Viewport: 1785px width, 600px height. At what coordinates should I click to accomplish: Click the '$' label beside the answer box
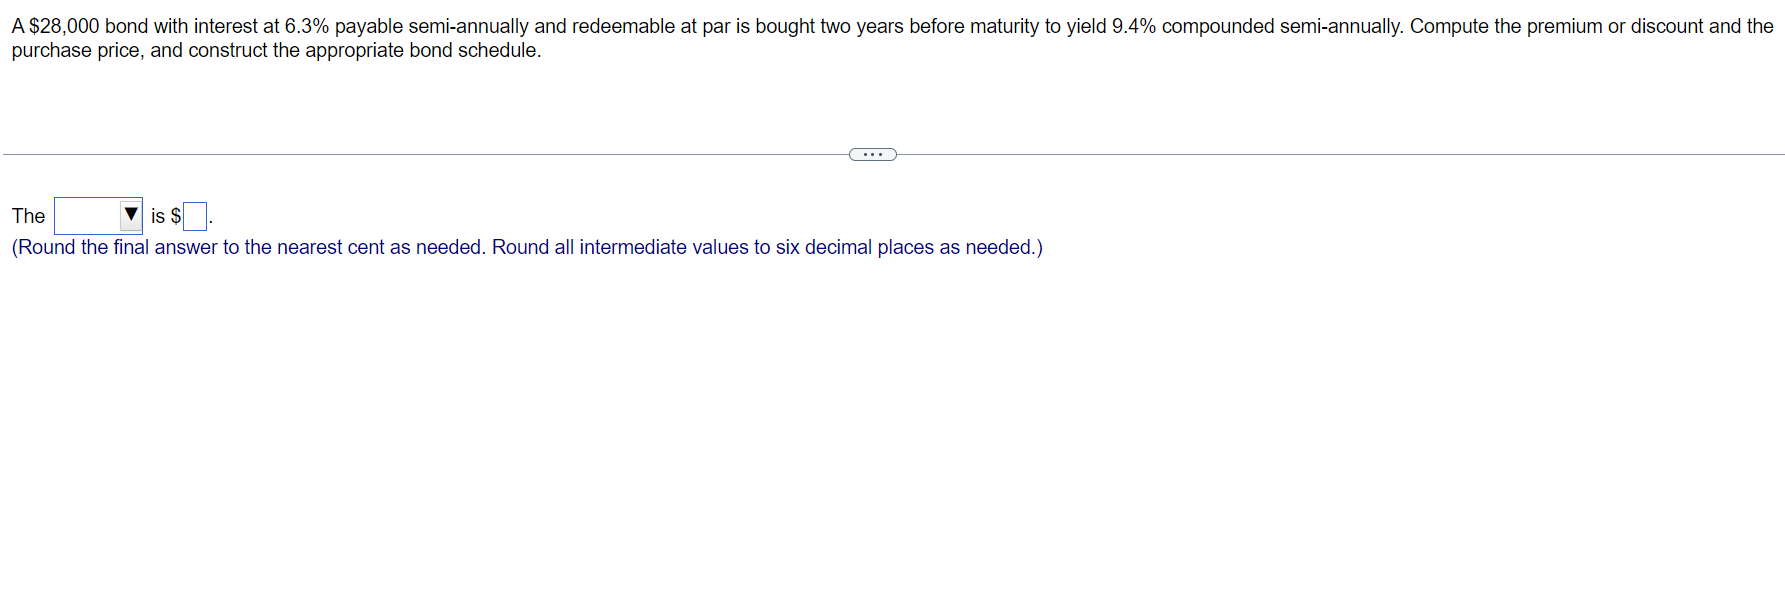coord(175,216)
